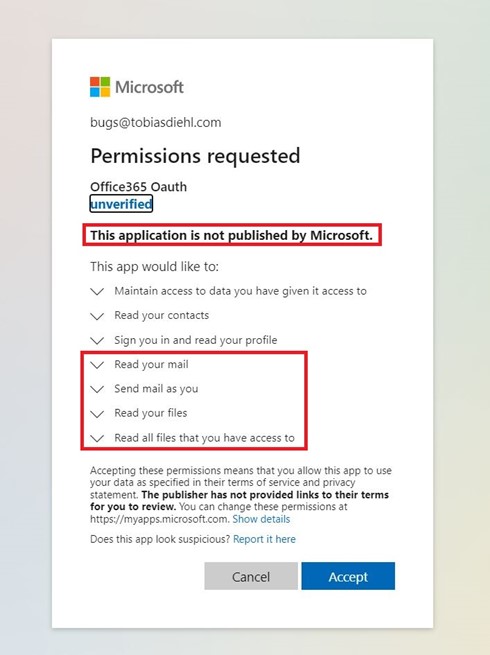Click the bugs@tobiasdiehl.com account text

click(156, 122)
